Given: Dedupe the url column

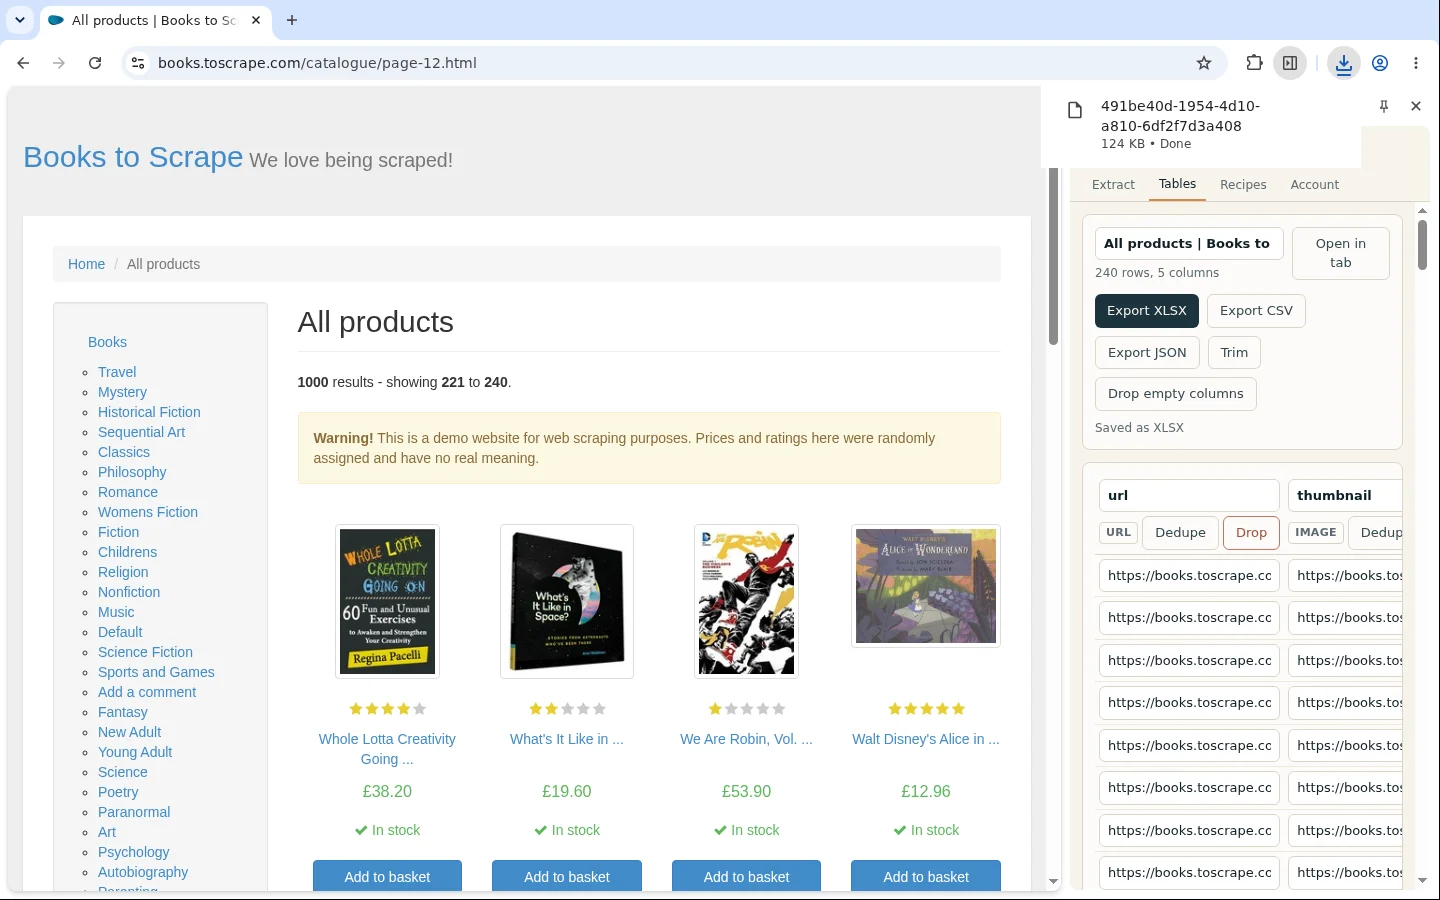Looking at the screenshot, I should (1180, 533).
